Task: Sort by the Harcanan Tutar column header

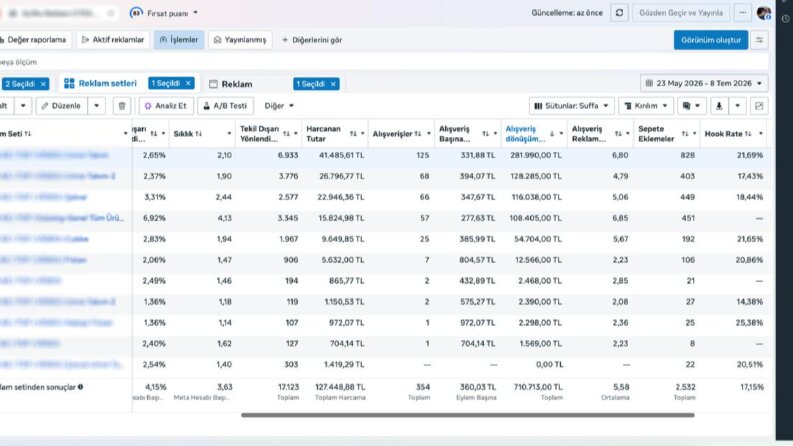Action: (324, 133)
